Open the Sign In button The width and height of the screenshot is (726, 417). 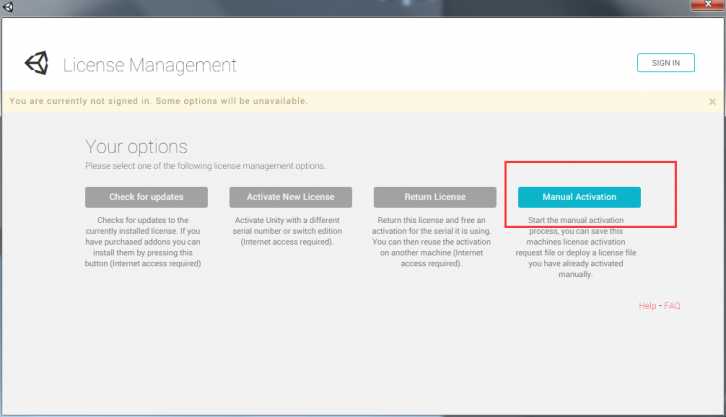(x=666, y=63)
